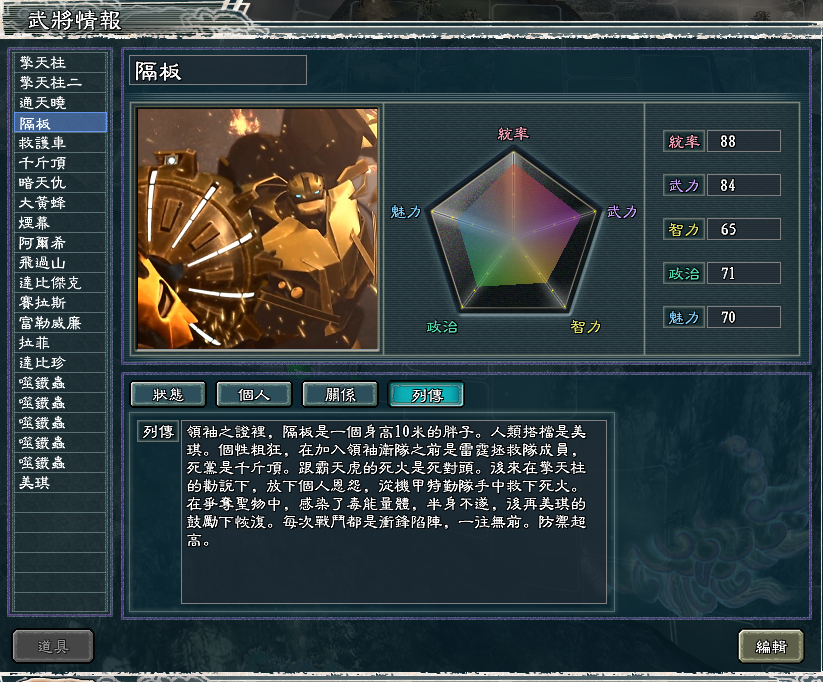The height and width of the screenshot is (682, 823).
Task: Click the 統率 stat value field
Action: 744,141
